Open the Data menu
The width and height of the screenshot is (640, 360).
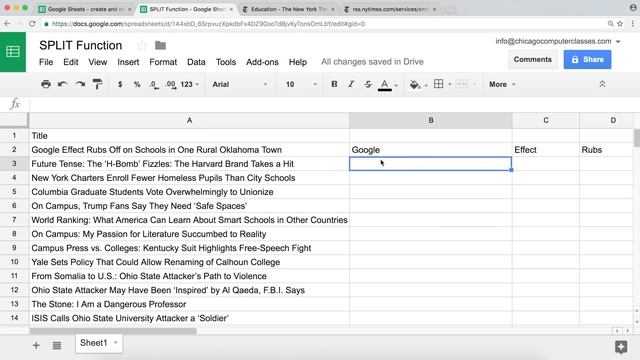coord(196,62)
